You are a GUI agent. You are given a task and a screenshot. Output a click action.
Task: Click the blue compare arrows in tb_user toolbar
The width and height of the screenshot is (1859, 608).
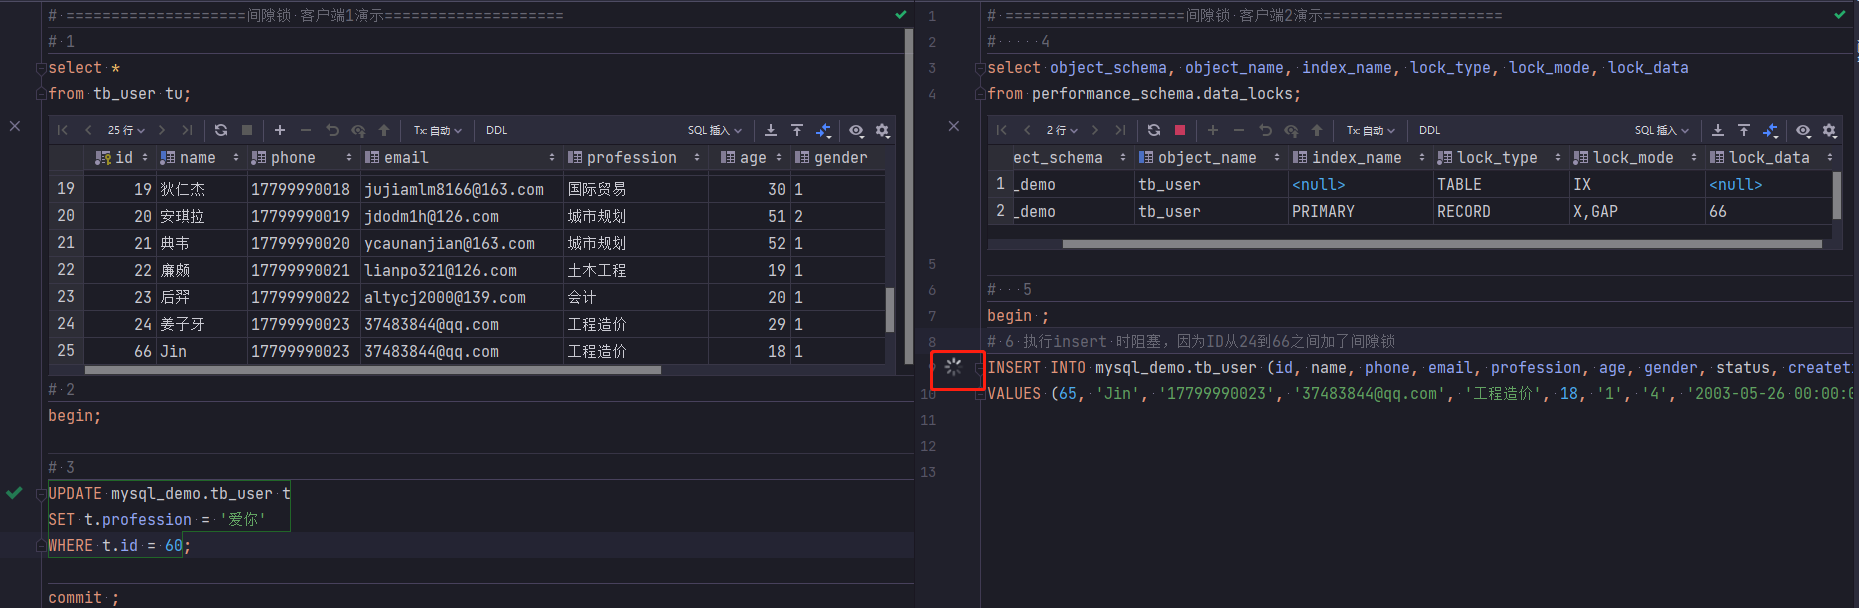tap(823, 130)
